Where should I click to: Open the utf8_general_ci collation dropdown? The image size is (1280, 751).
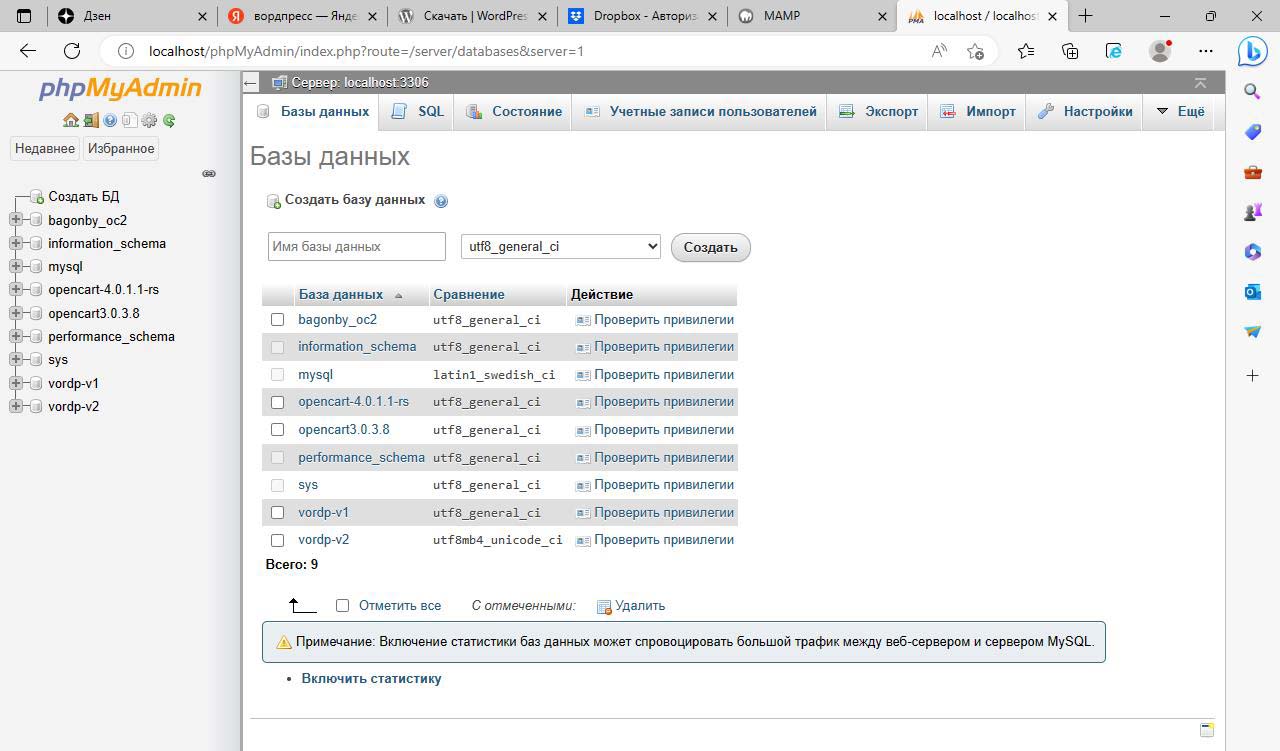pos(560,246)
